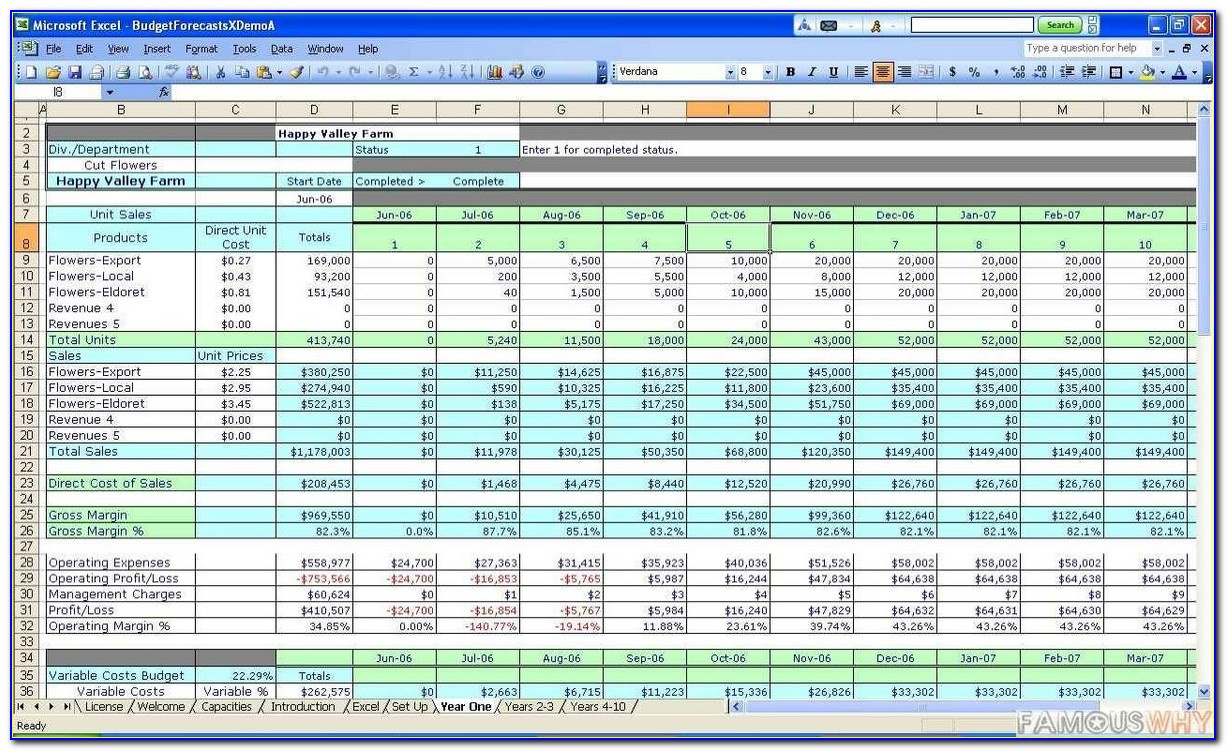
Task: Click the Cut scissors icon
Action: click(x=219, y=72)
